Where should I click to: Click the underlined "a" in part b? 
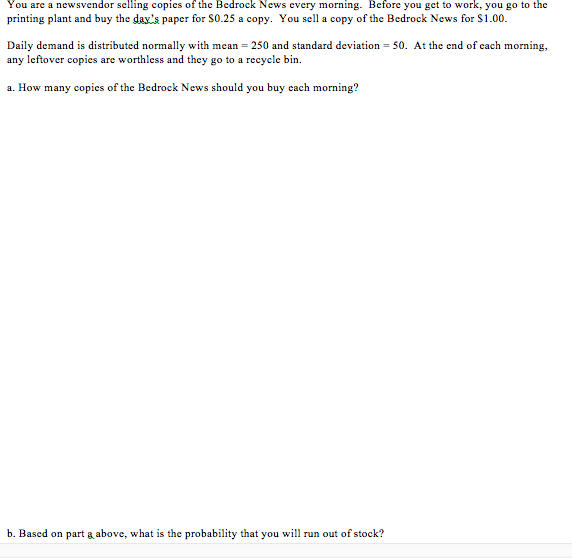(x=90, y=534)
